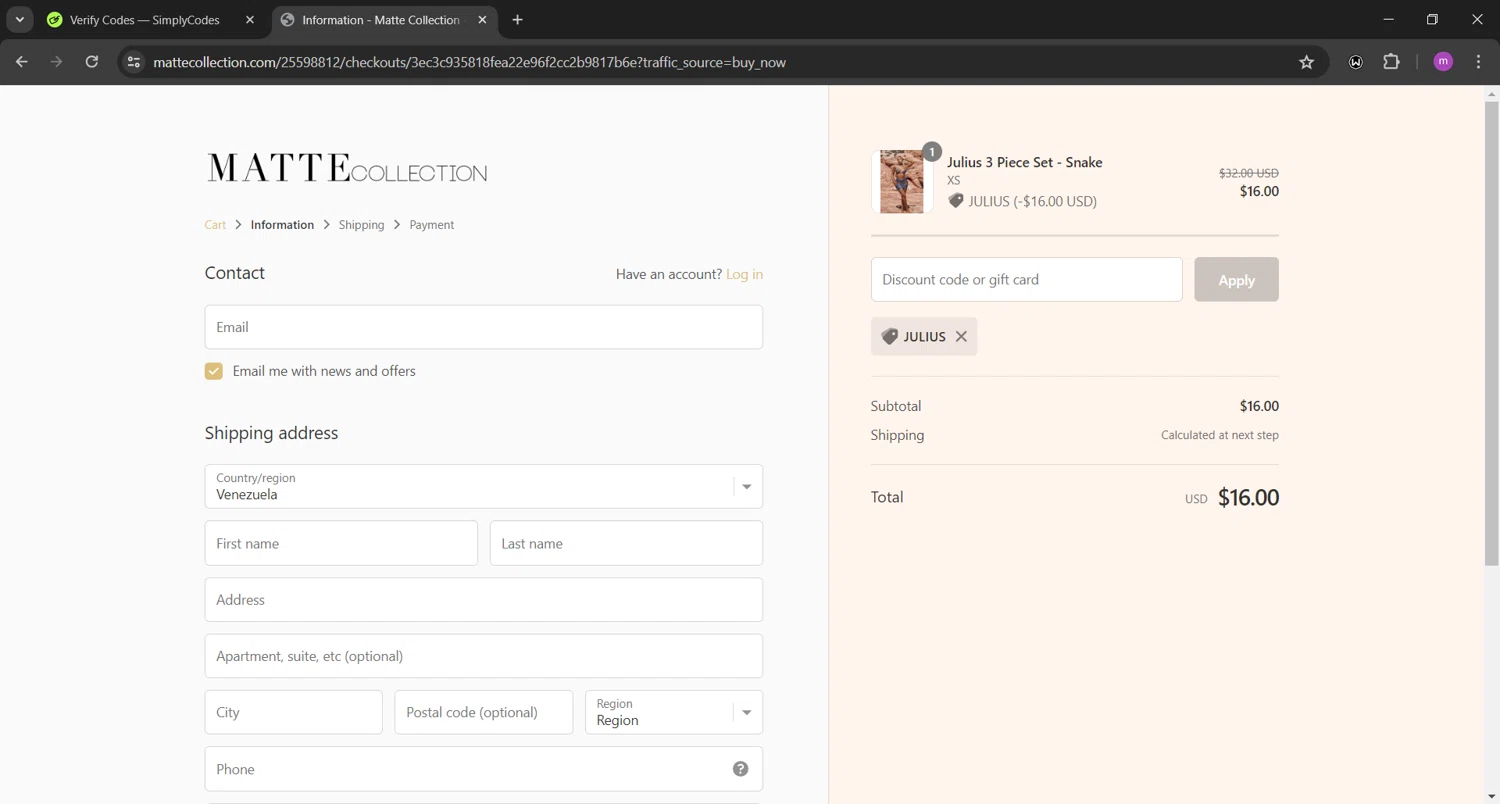Click the Postal code field
The width and height of the screenshot is (1500, 804).
tap(484, 713)
